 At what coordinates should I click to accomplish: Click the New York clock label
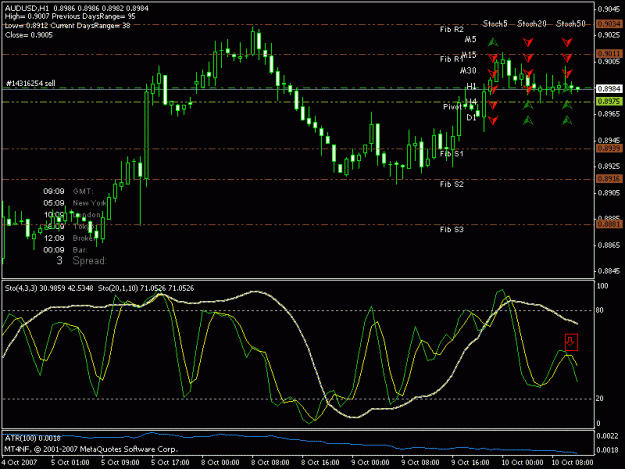click(89, 203)
